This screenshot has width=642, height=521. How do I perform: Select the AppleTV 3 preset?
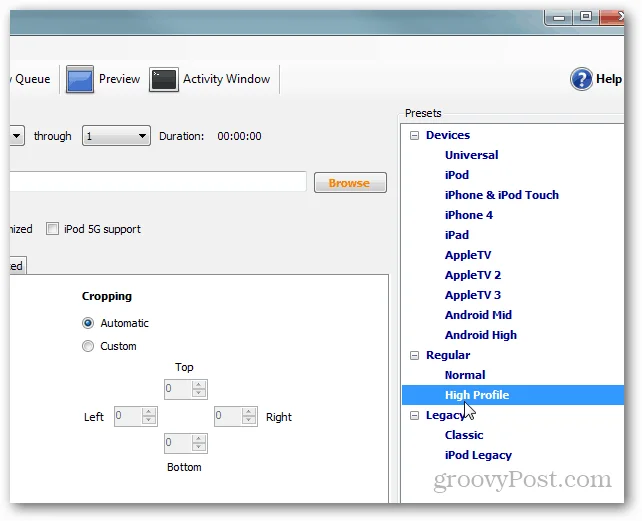tap(473, 295)
